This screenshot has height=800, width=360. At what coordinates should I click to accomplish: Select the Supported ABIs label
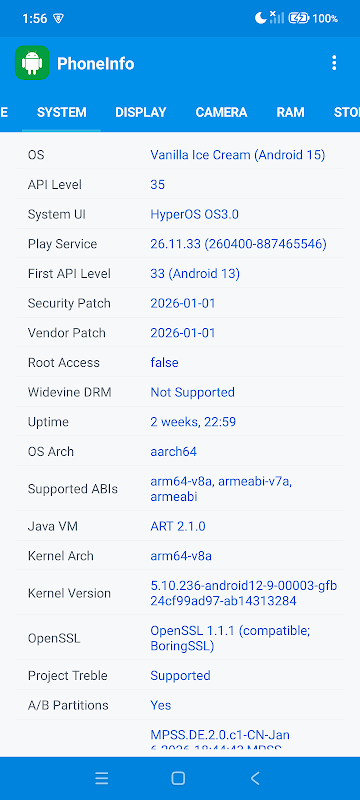72,489
